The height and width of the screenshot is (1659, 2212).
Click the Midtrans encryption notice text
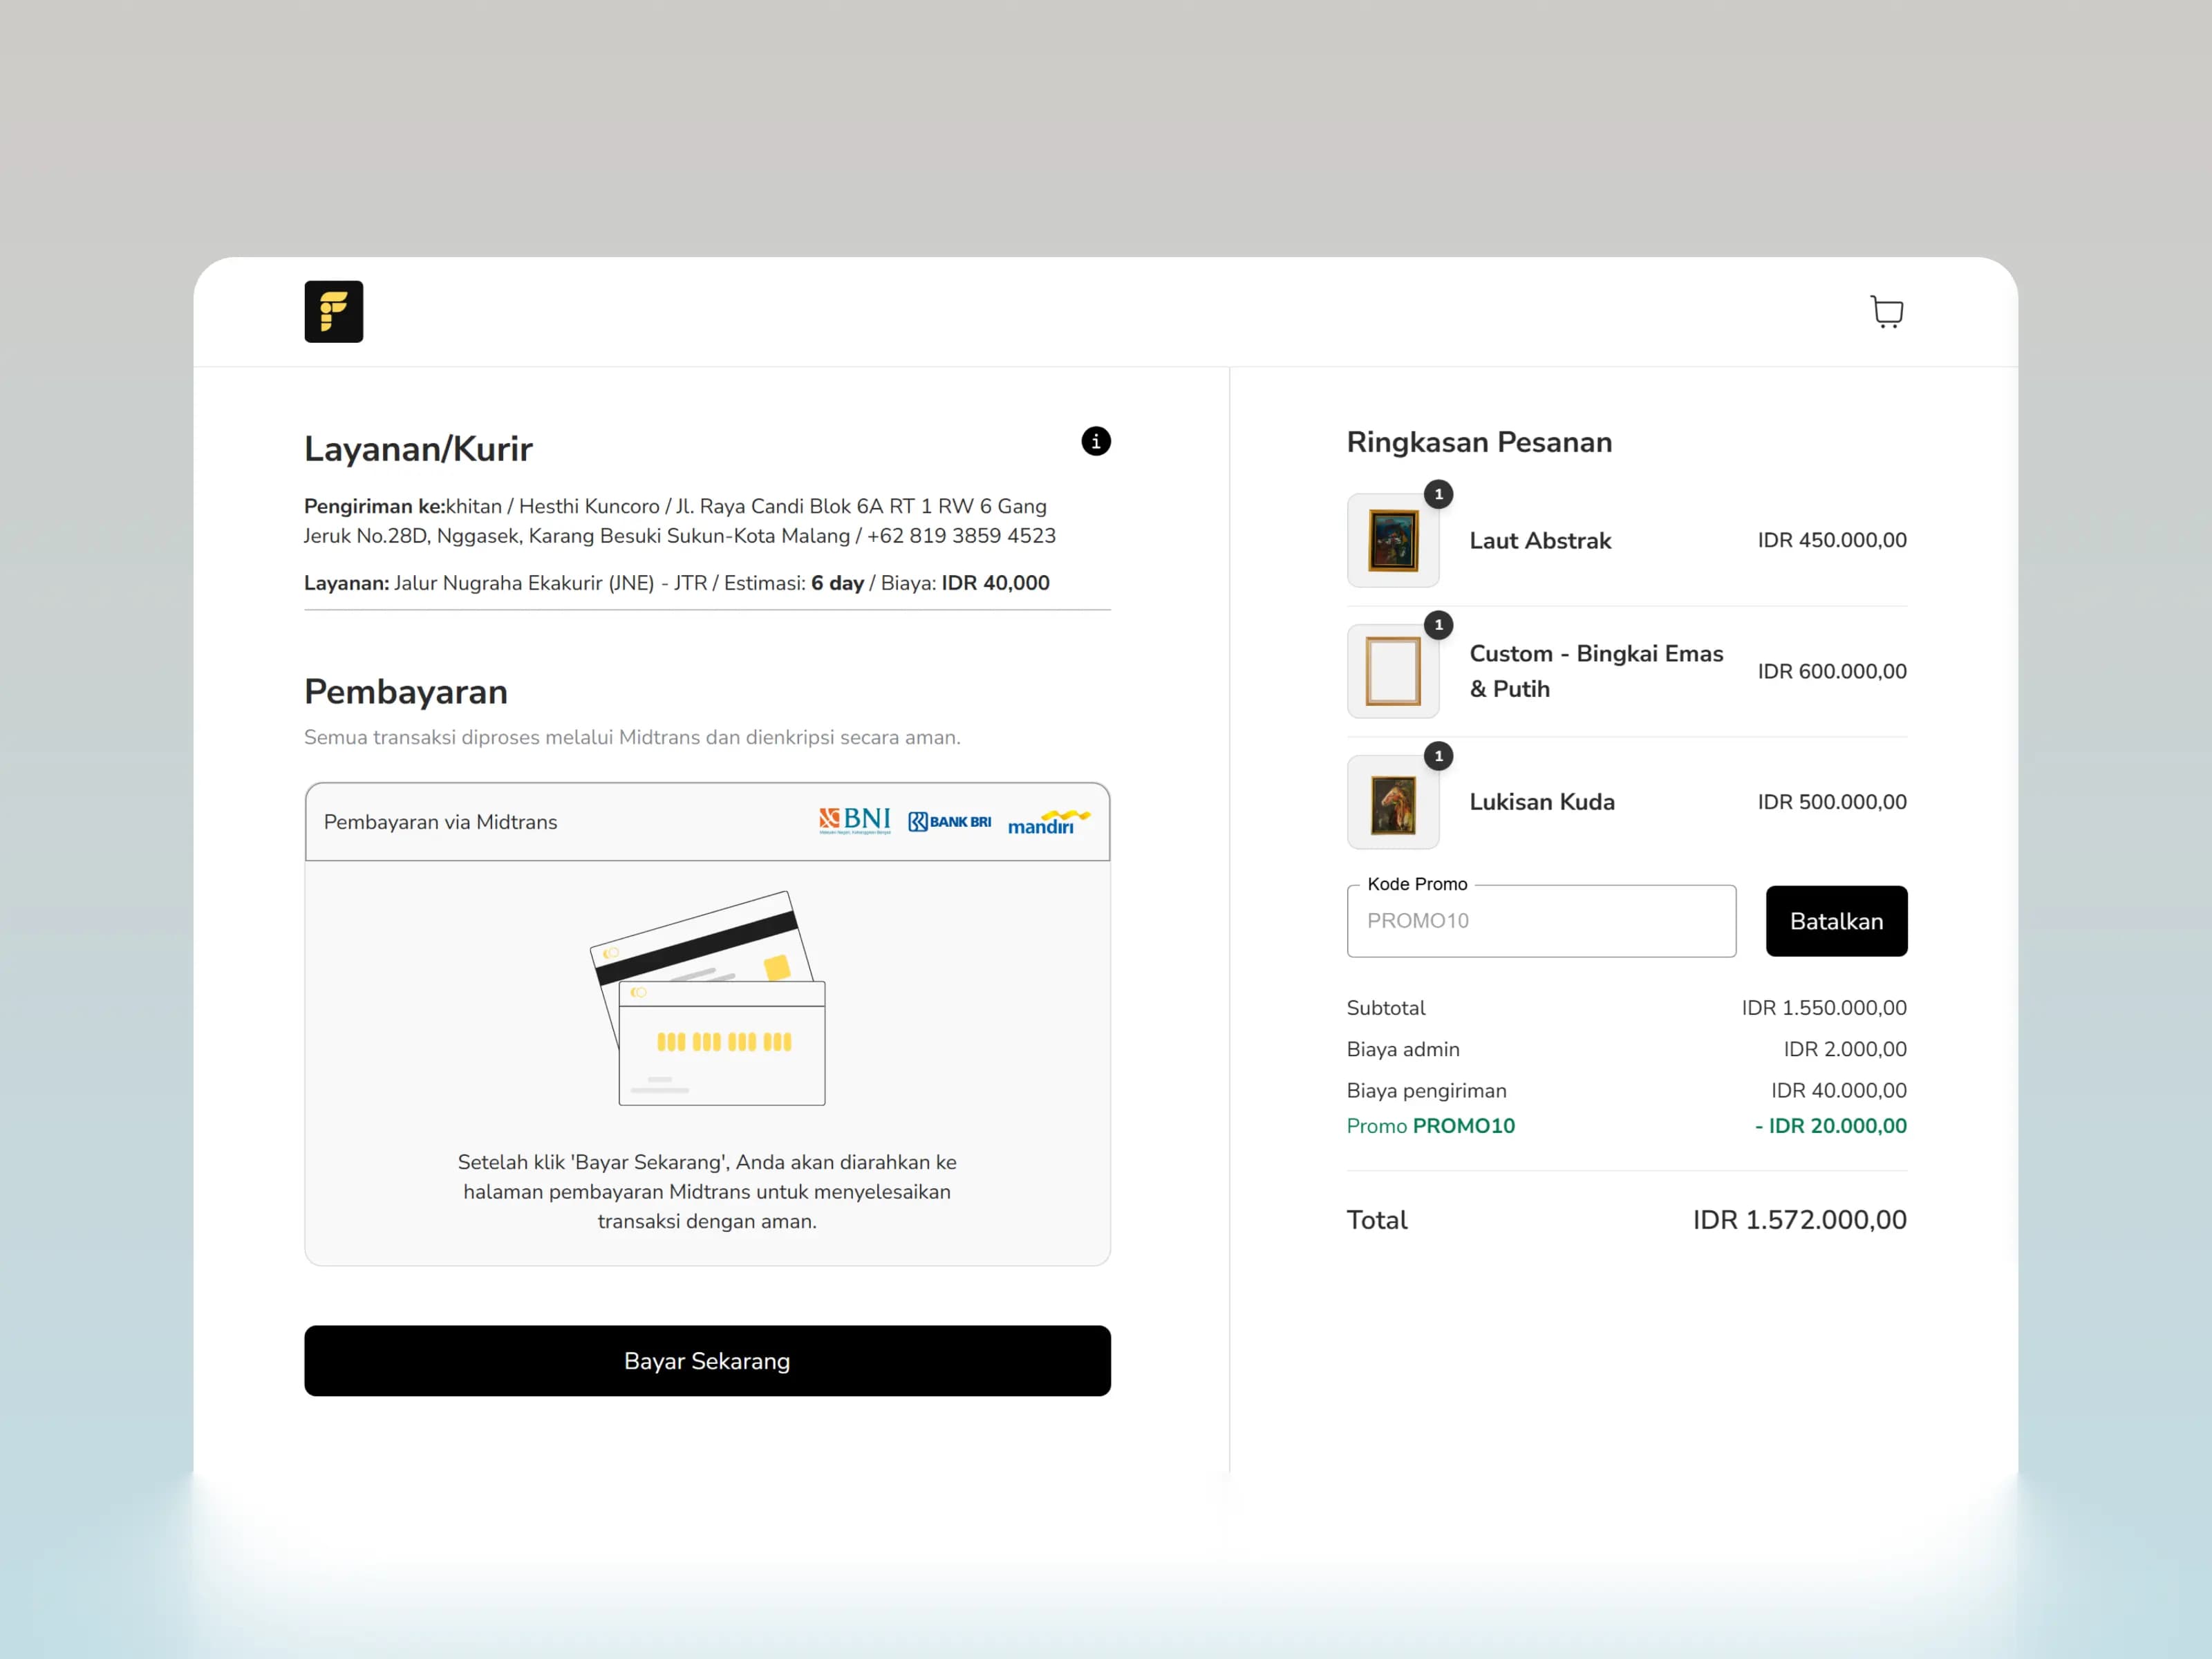[x=632, y=737]
